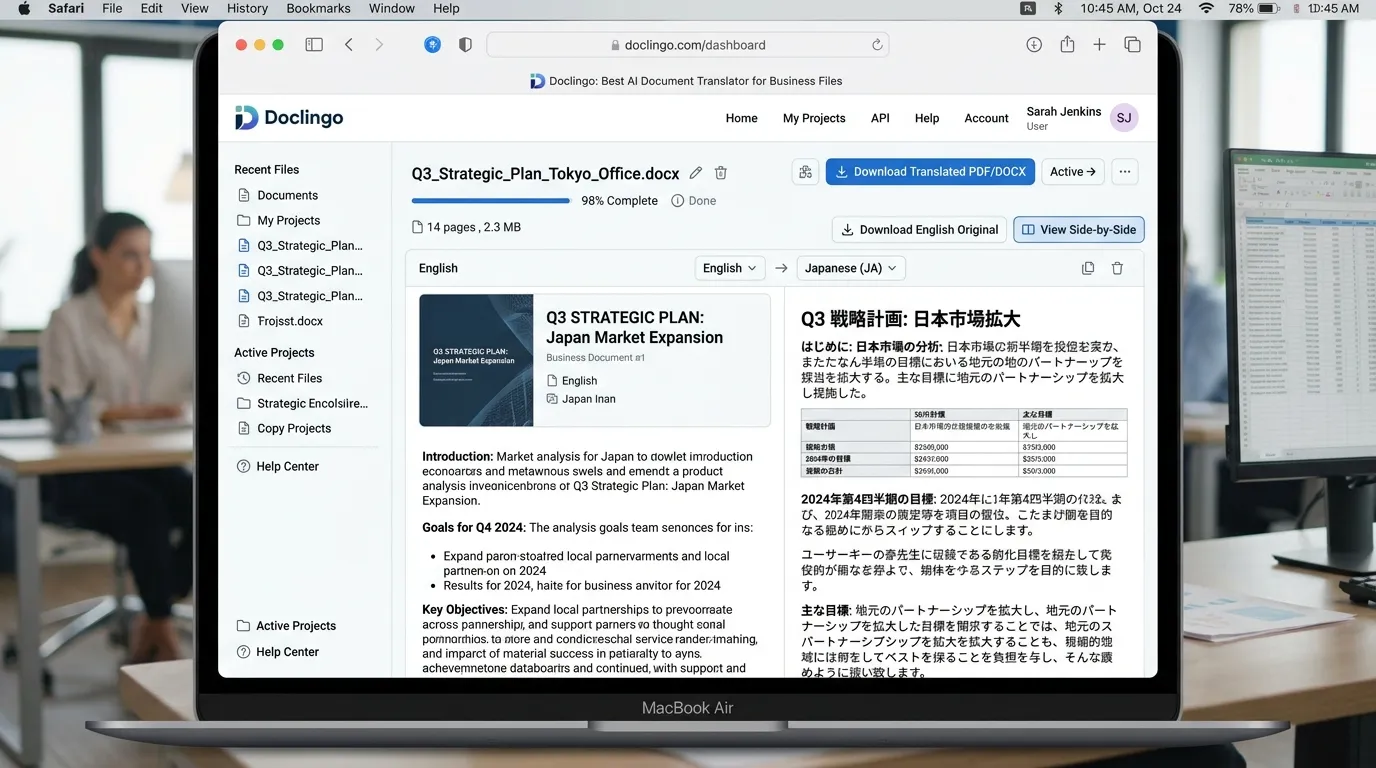
Task: Open Safari Bookmarks menu
Action: click(x=318, y=8)
